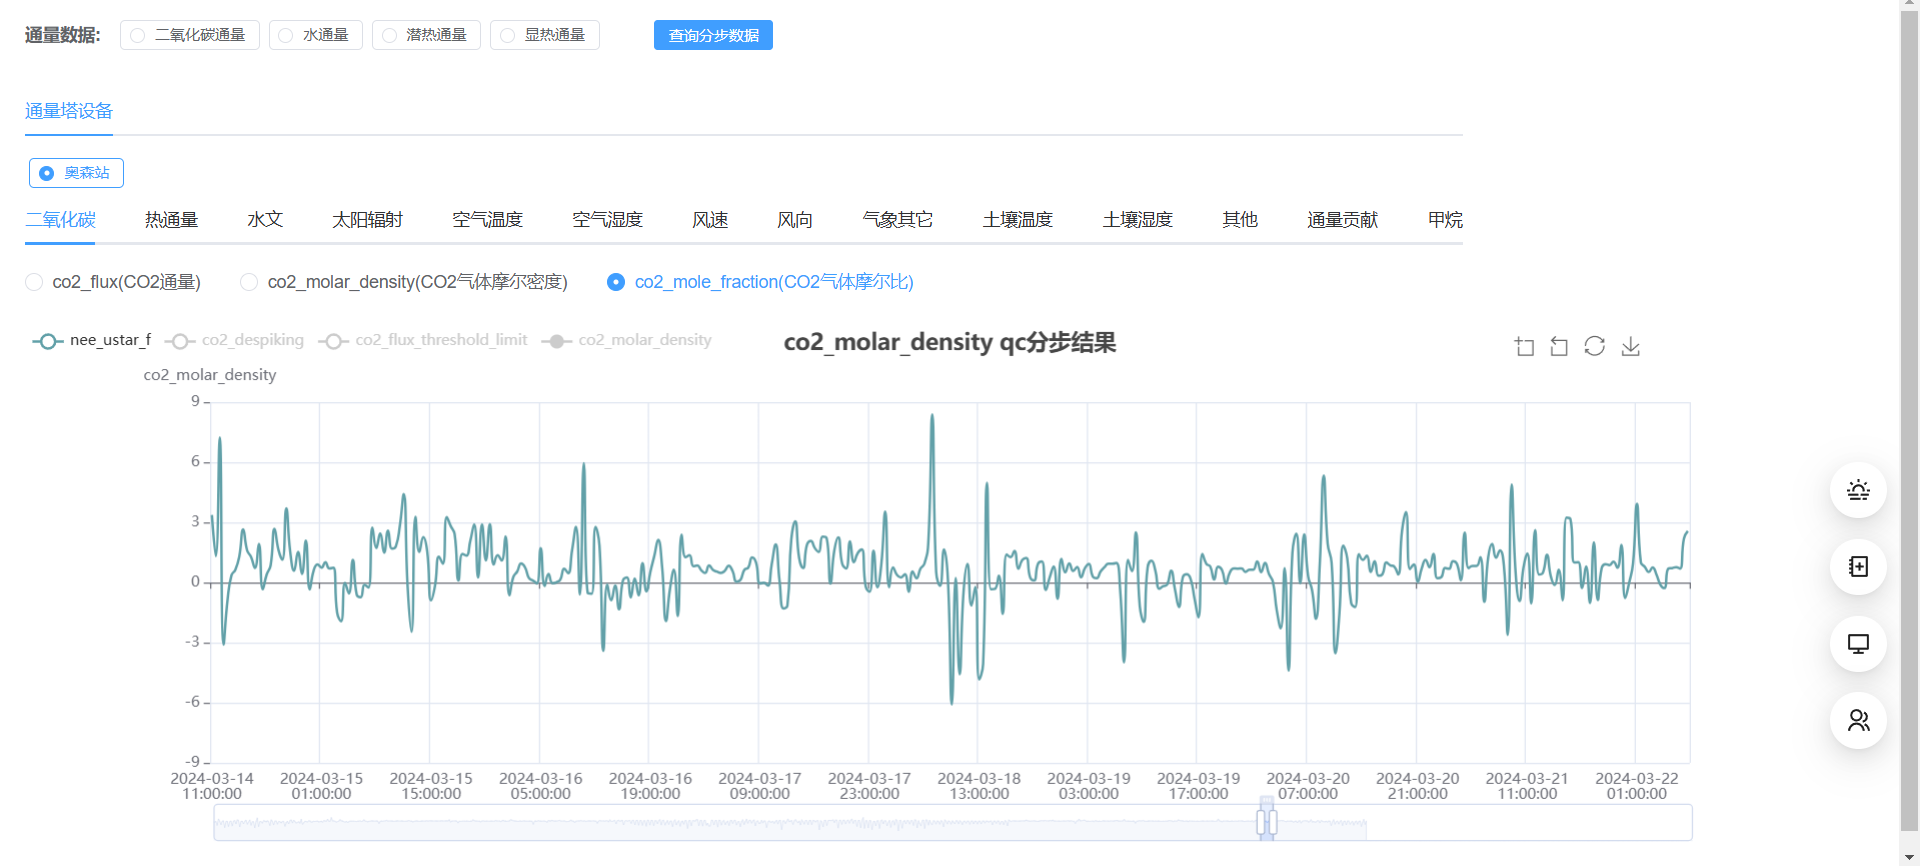Open the notebook floating button
This screenshot has width=1920, height=866.
tap(1858, 567)
